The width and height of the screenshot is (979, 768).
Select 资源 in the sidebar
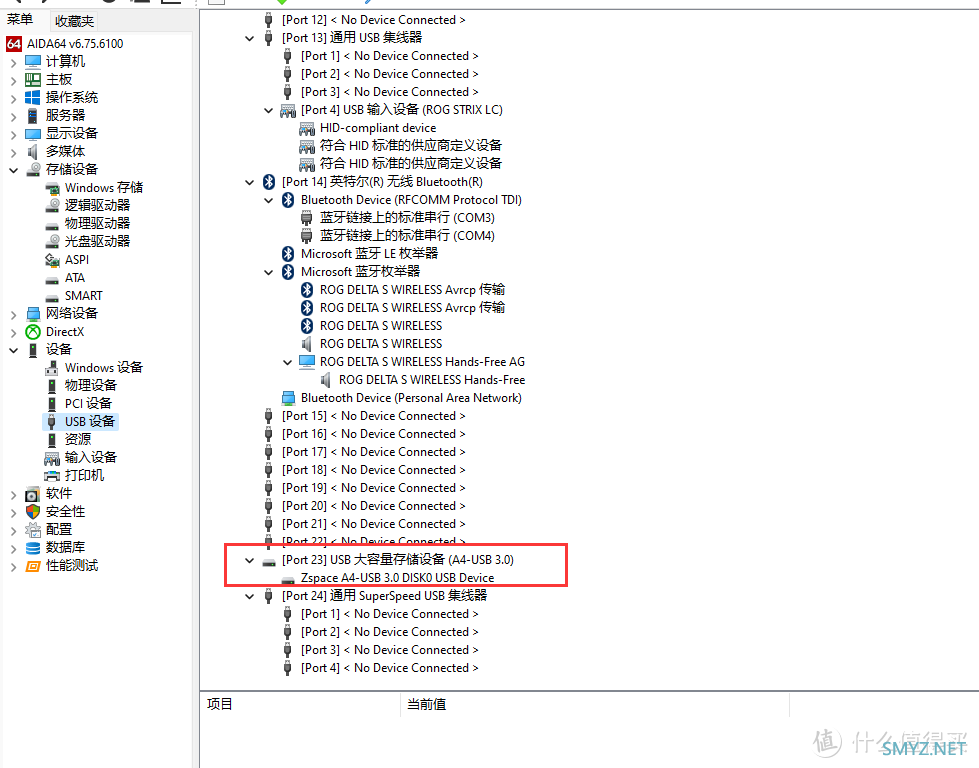(78, 440)
